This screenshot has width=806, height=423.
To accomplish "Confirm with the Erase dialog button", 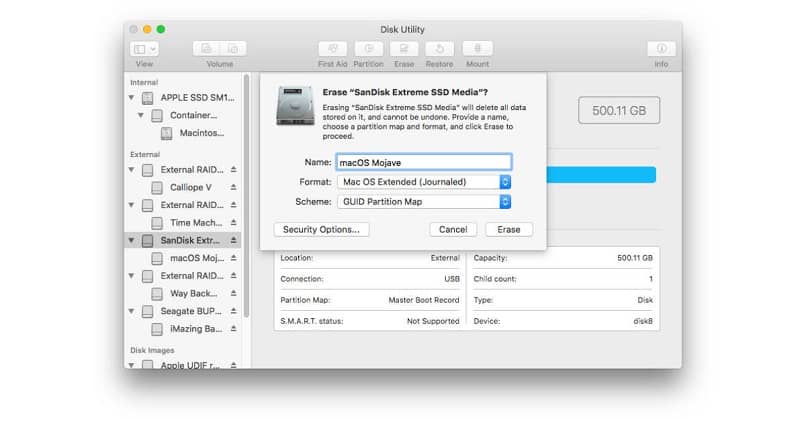I will coord(509,229).
